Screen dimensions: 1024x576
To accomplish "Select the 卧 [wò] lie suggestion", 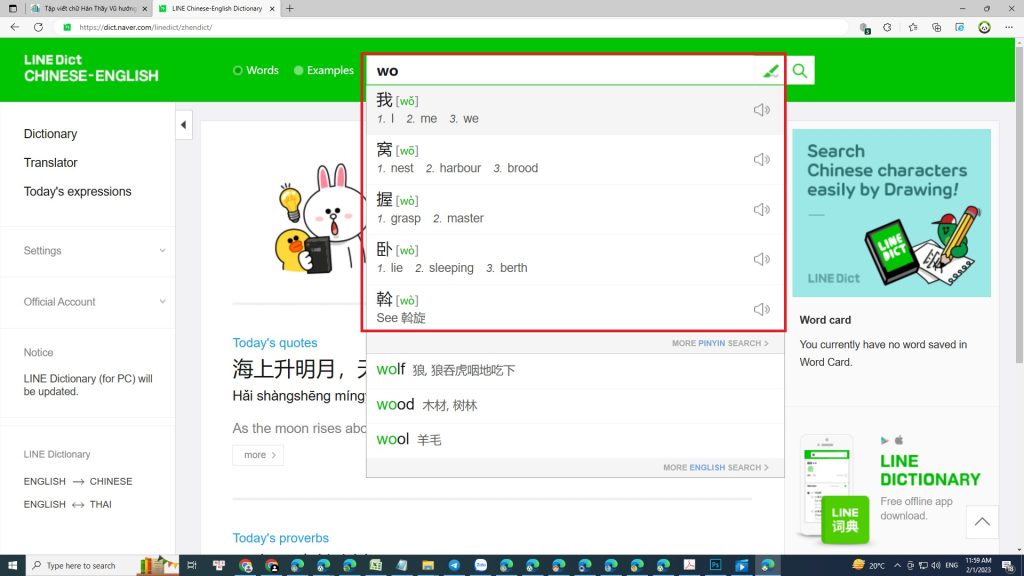I will pyautogui.click(x=574, y=259).
